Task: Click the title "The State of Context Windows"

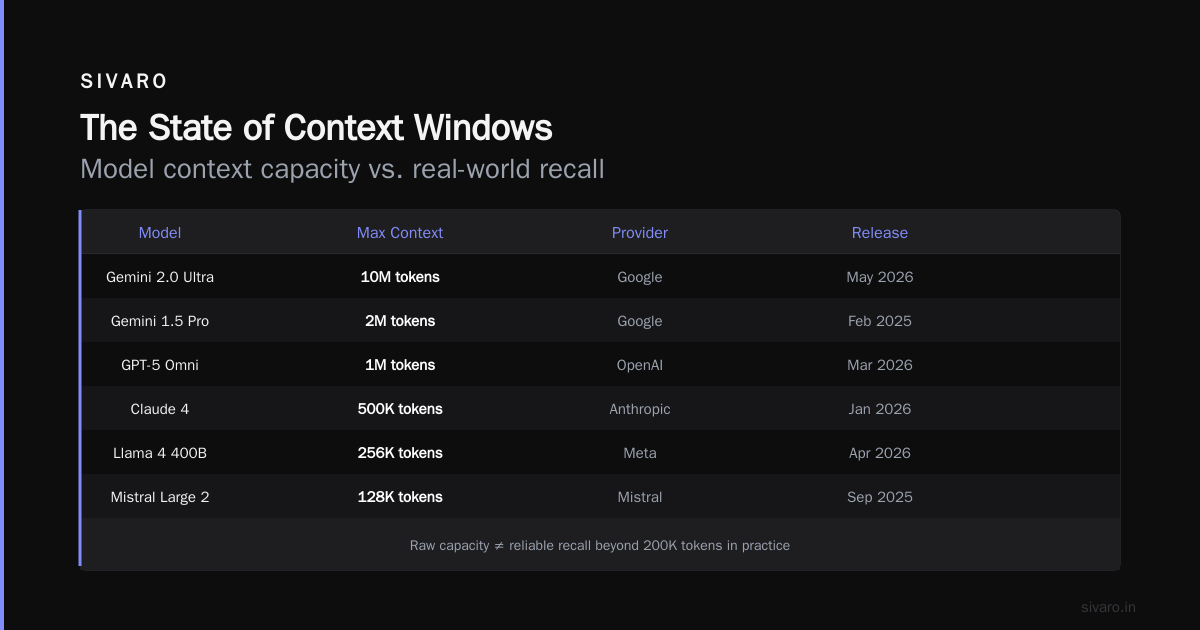Action: click(316, 128)
